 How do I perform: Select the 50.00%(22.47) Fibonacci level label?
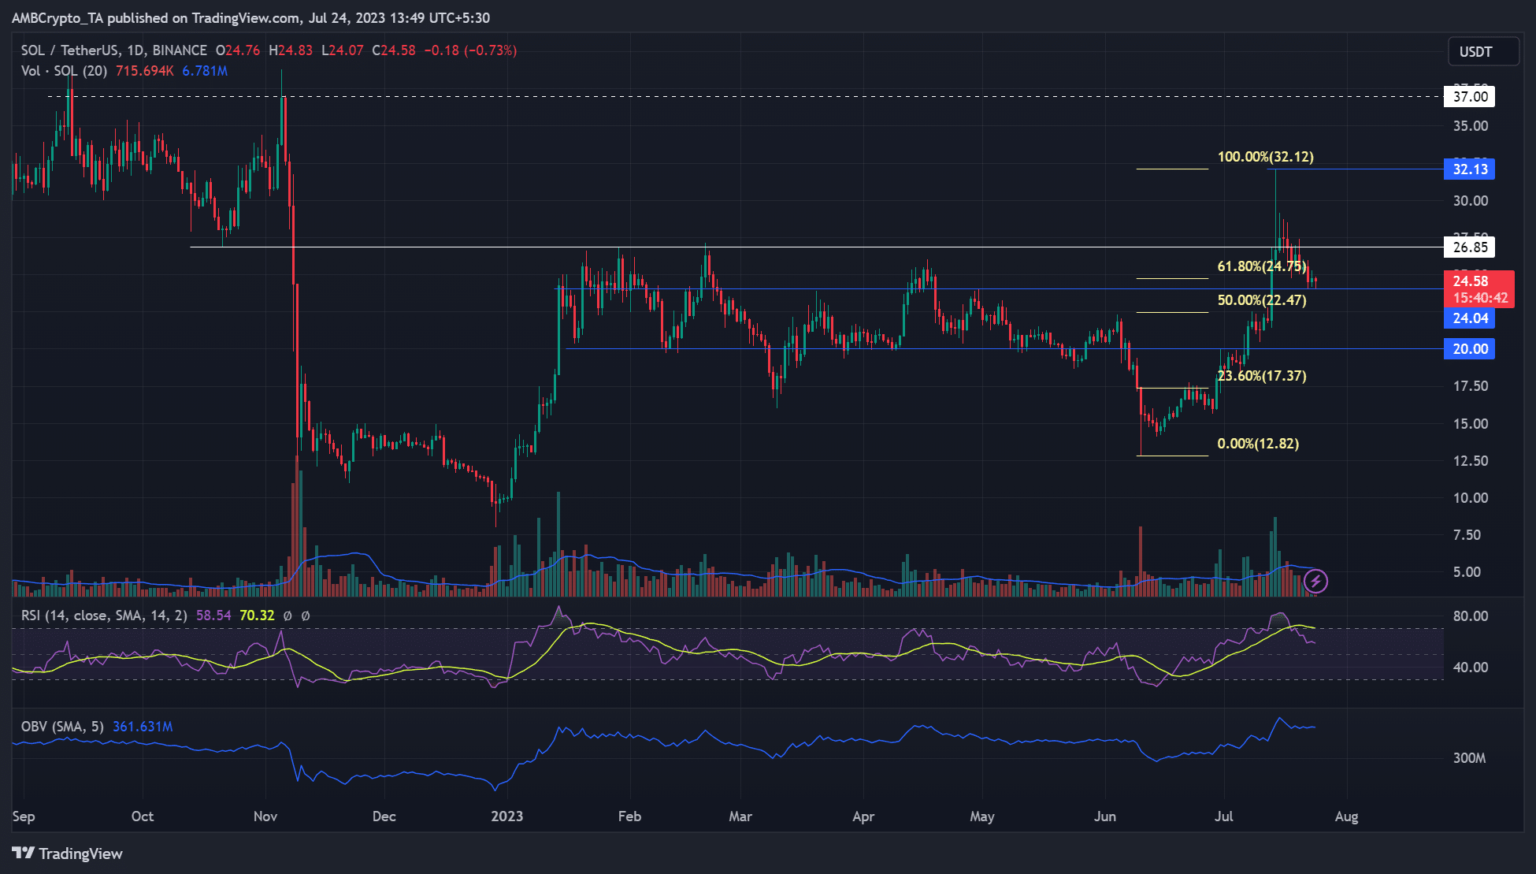point(1261,300)
